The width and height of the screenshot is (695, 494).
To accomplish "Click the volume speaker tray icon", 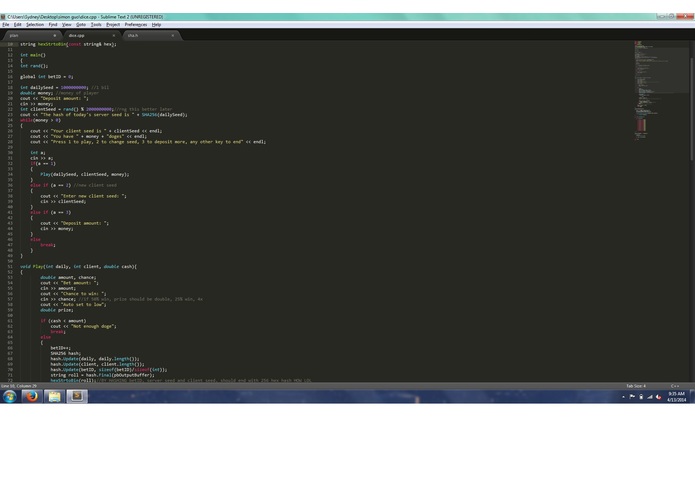I will (659, 397).
